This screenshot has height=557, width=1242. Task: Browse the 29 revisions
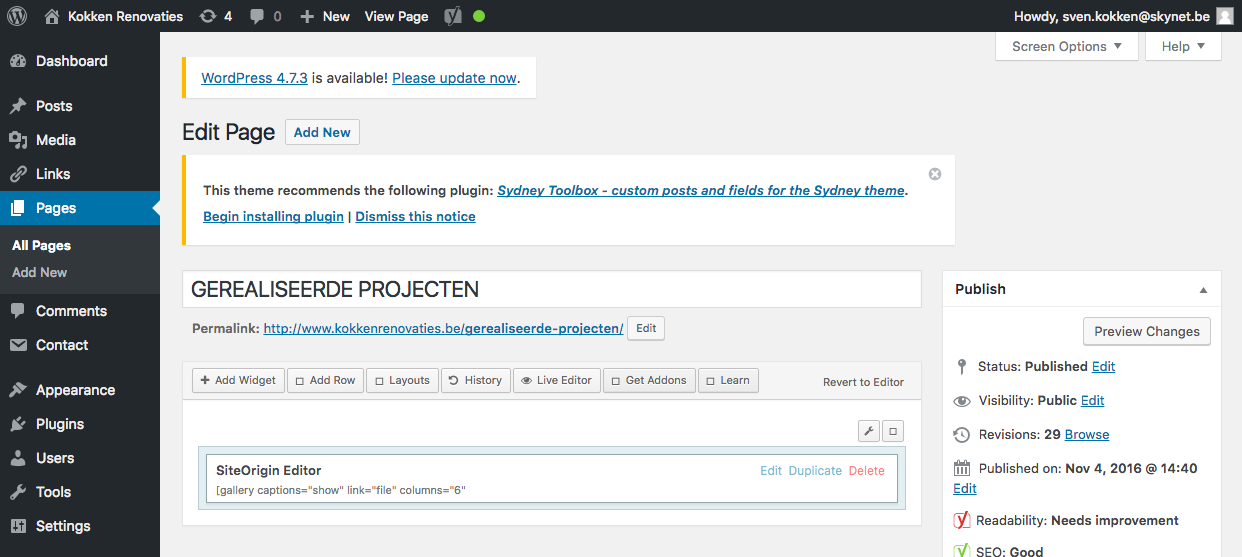1087,434
